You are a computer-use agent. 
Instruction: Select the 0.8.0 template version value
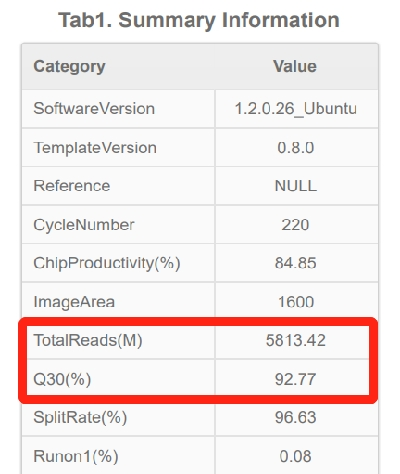(296, 147)
